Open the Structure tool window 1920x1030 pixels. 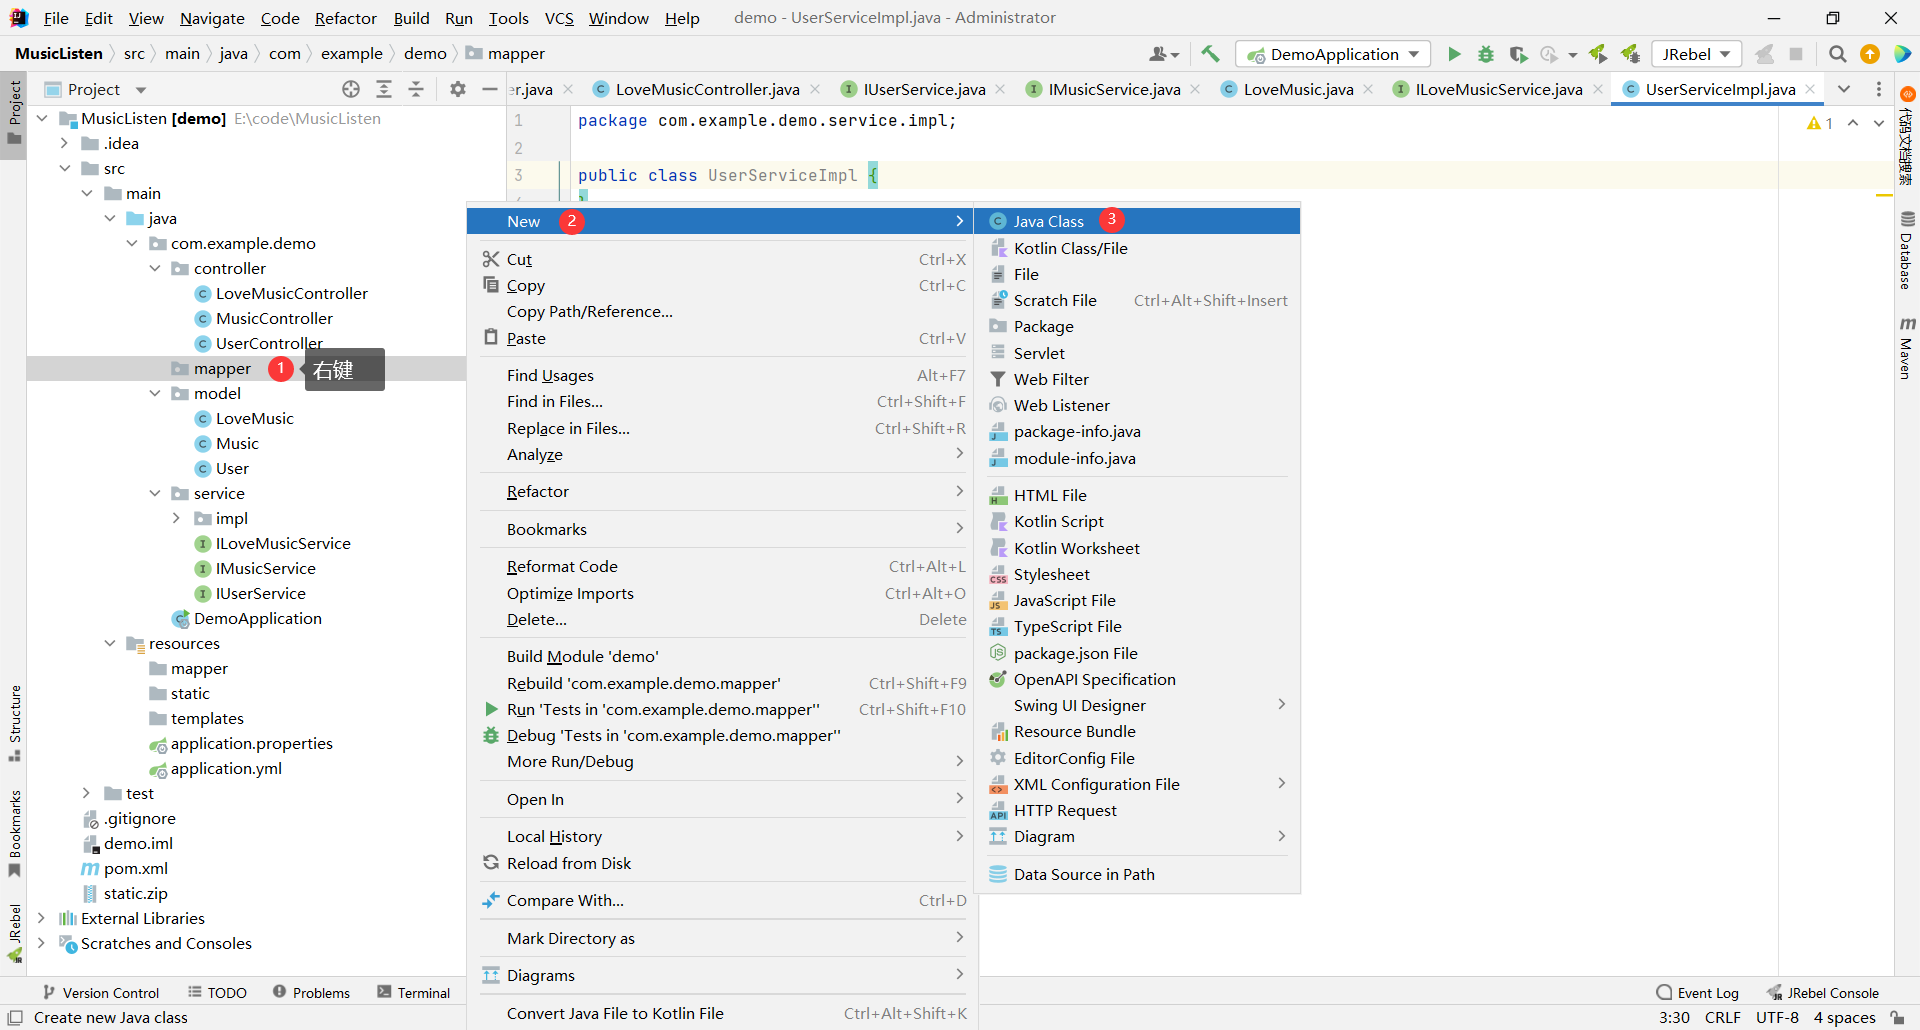[x=15, y=723]
